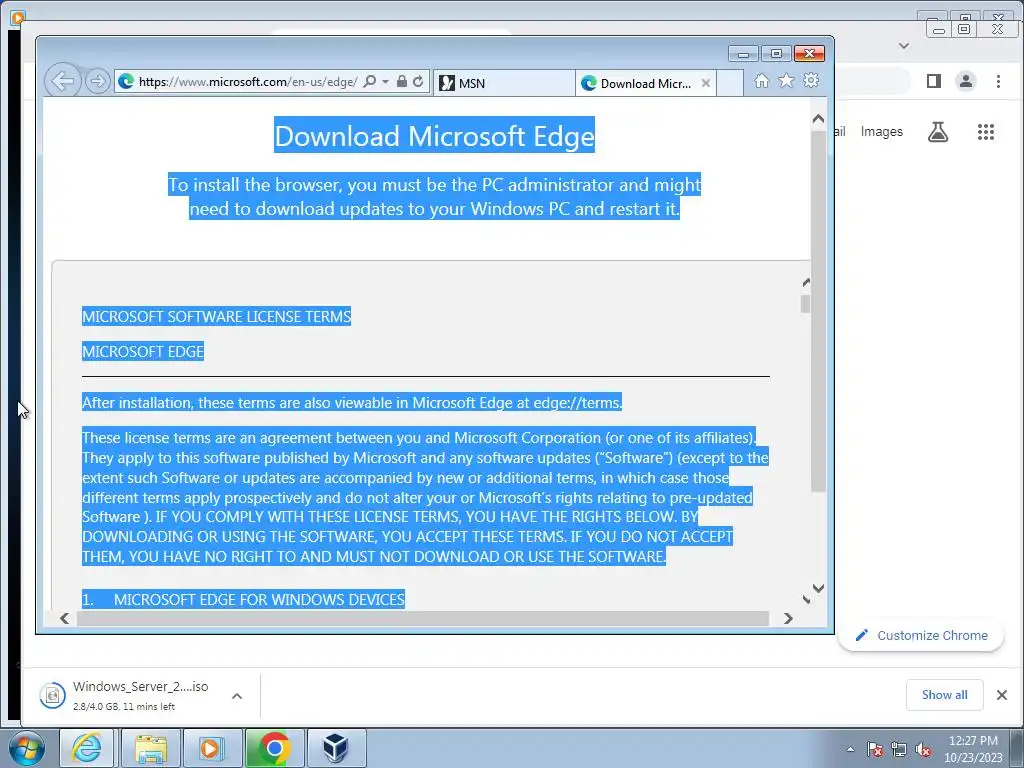The width and height of the screenshot is (1024, 768).
Task: Switch to the MSN tab
Action: point(504,83)
